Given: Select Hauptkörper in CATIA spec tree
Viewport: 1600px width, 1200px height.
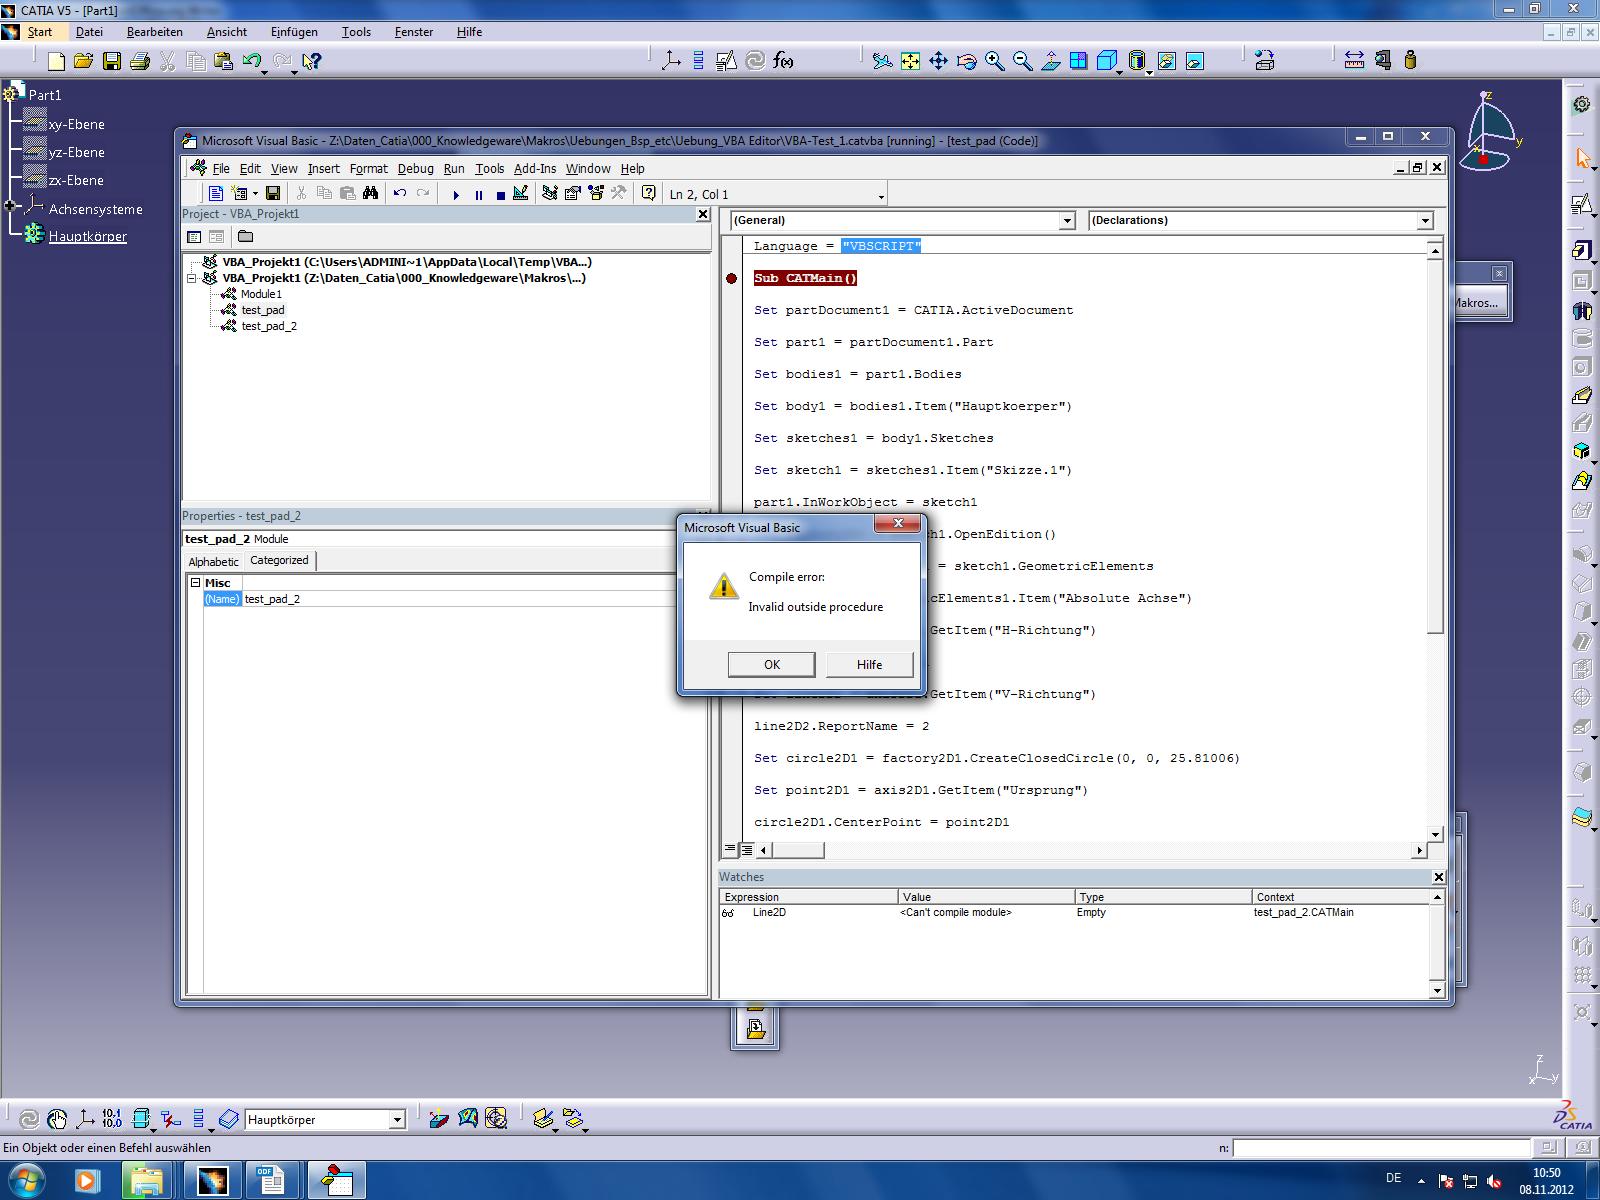Looking at the screenshot, I should (87, 237).
